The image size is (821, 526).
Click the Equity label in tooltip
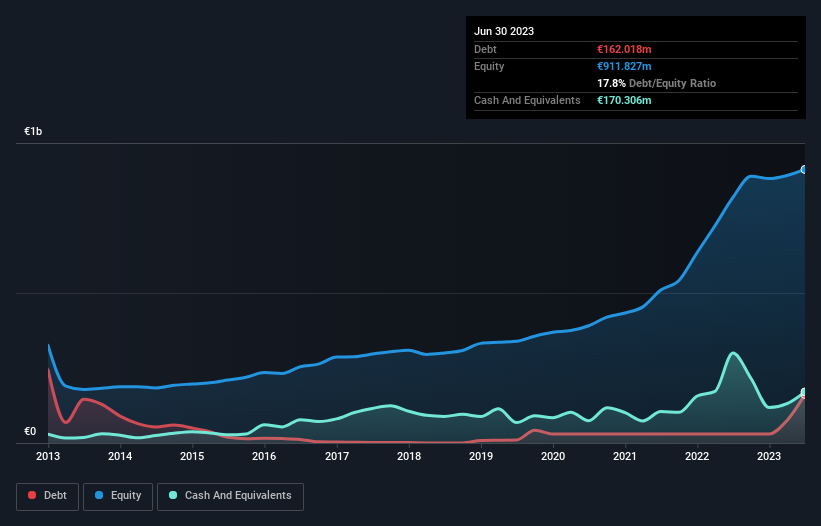click(489, 66)
